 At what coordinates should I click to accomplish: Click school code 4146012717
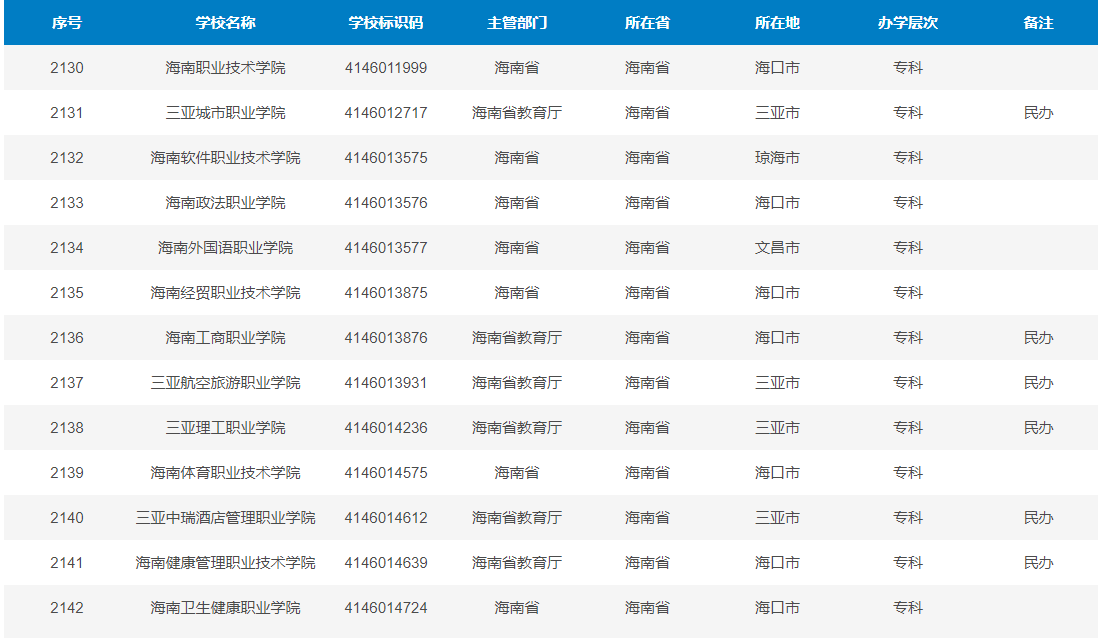386,113
